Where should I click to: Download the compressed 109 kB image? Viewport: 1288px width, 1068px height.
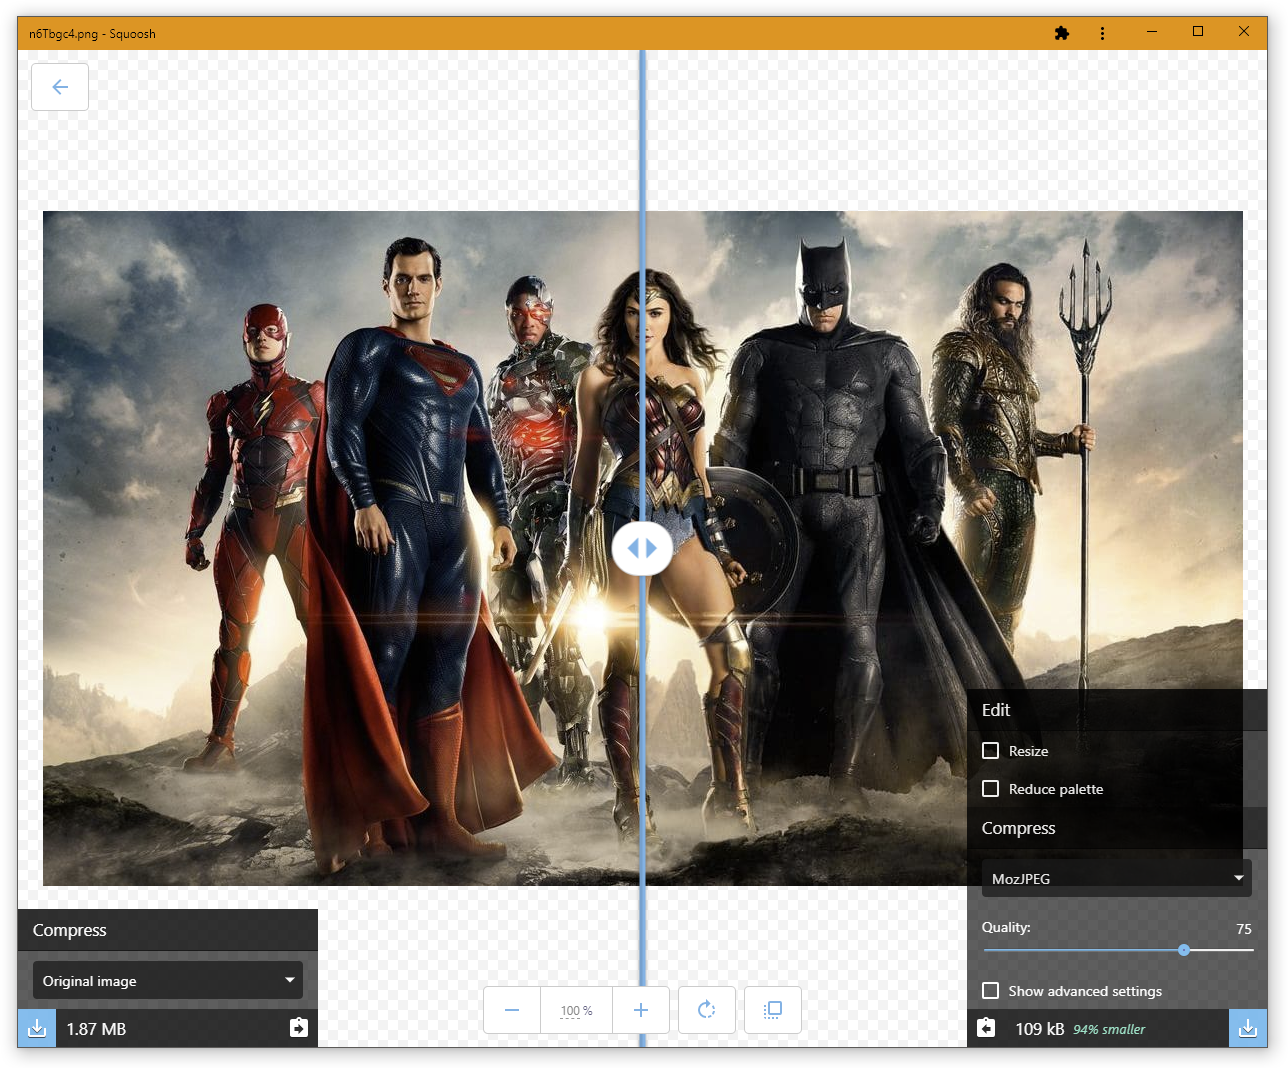point(1248,1029)
